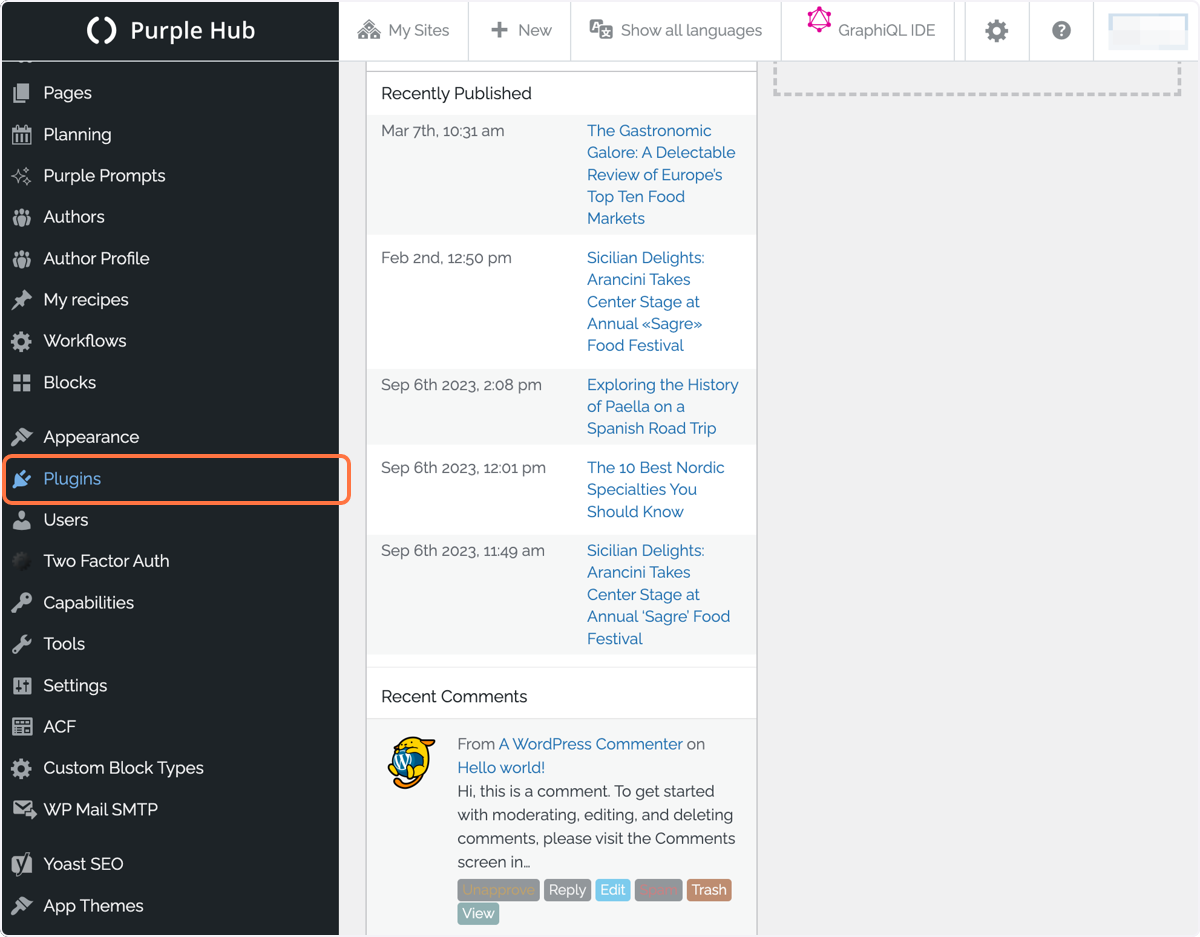Click the blurred user account area

tap(1147, 32)
